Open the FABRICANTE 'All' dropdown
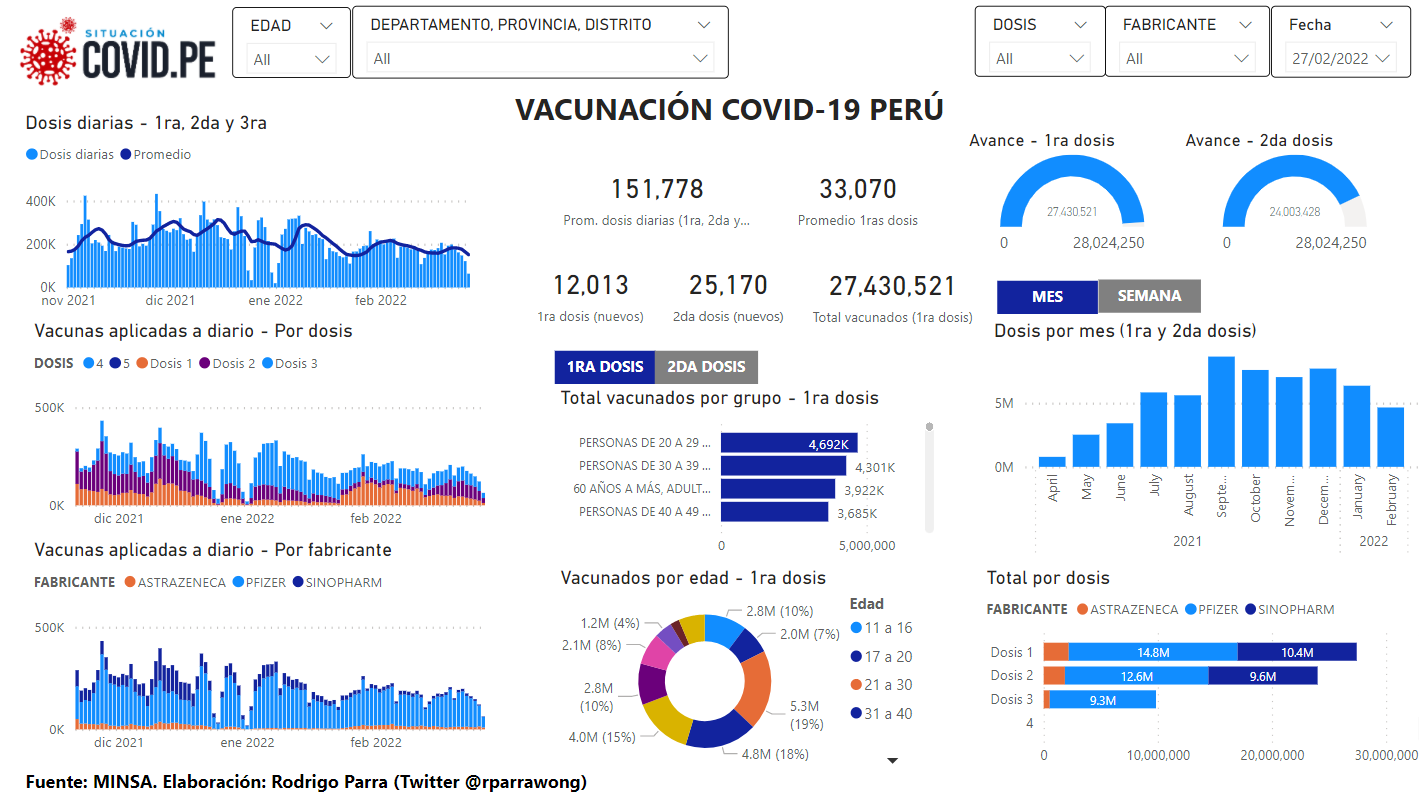 pyautogui.click(x=1187, y=59)
